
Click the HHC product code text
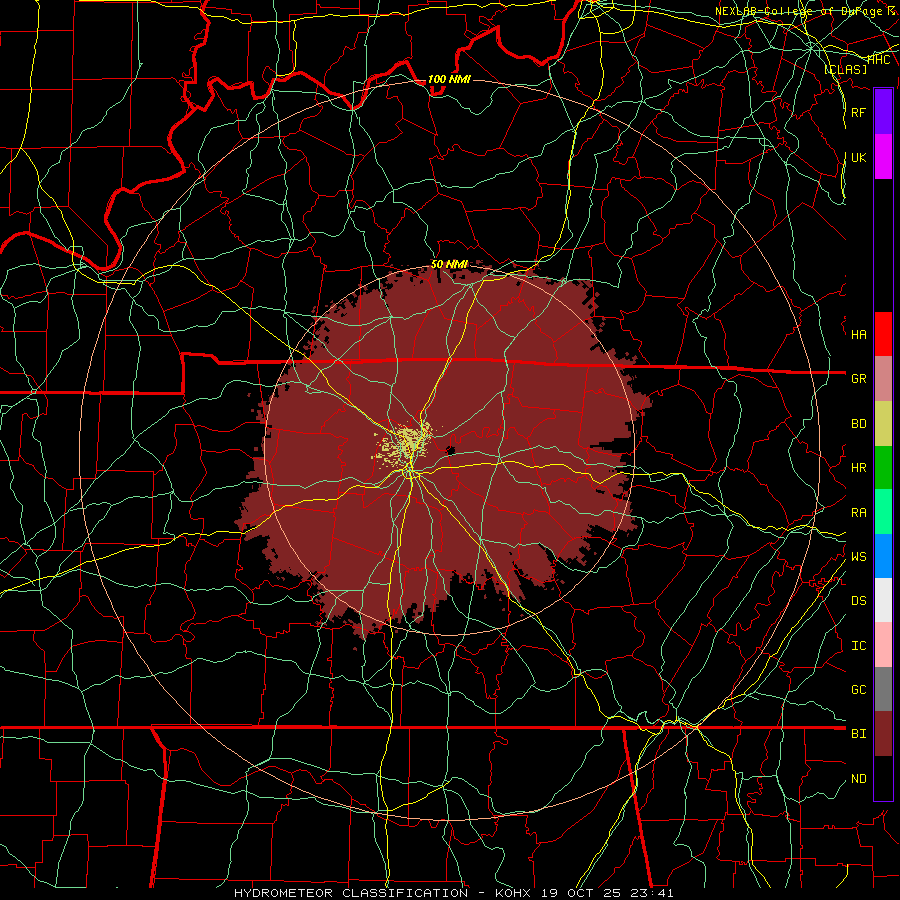pyautogui.click(x=879, y=59)
